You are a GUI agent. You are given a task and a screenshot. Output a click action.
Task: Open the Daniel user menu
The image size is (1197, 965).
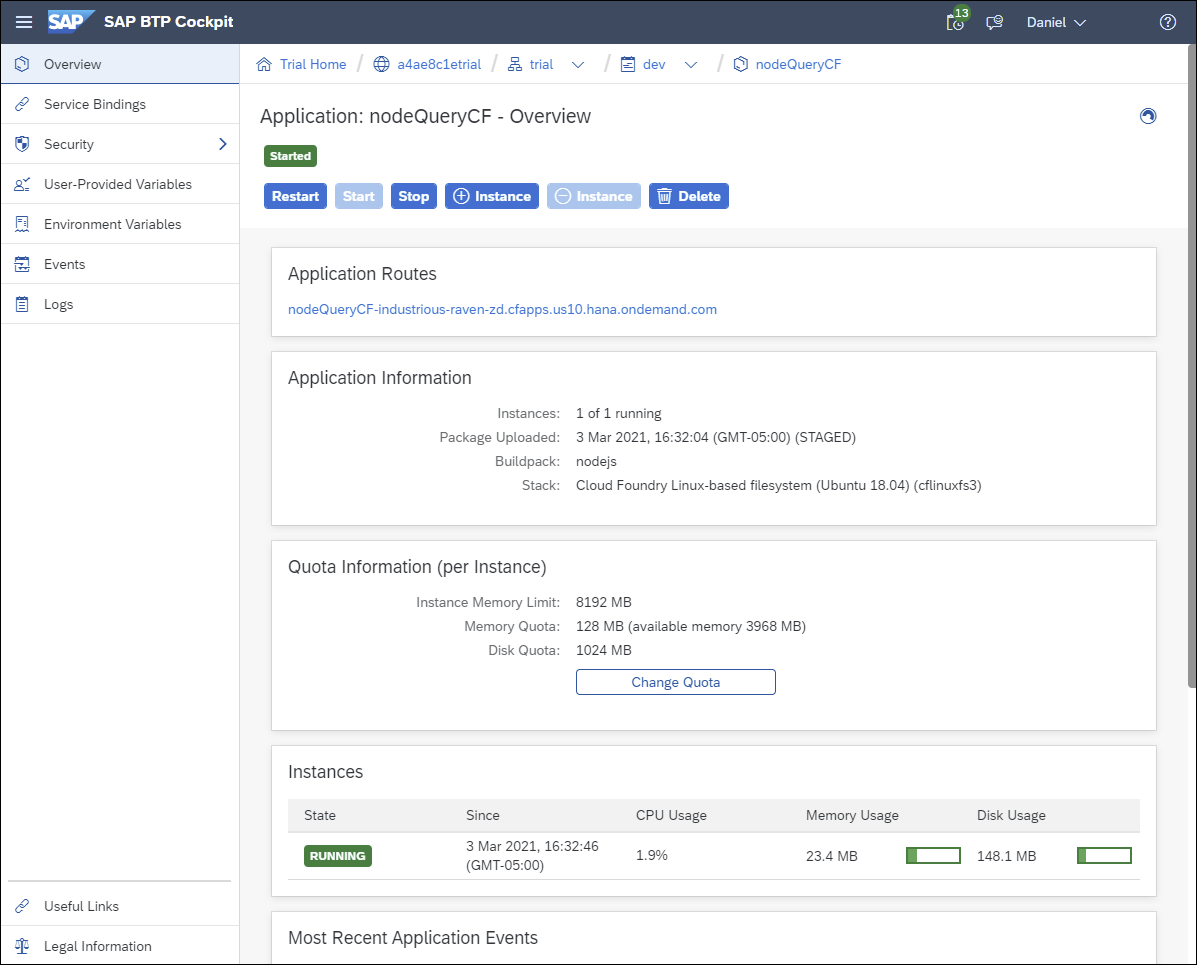pos(1056,22)
